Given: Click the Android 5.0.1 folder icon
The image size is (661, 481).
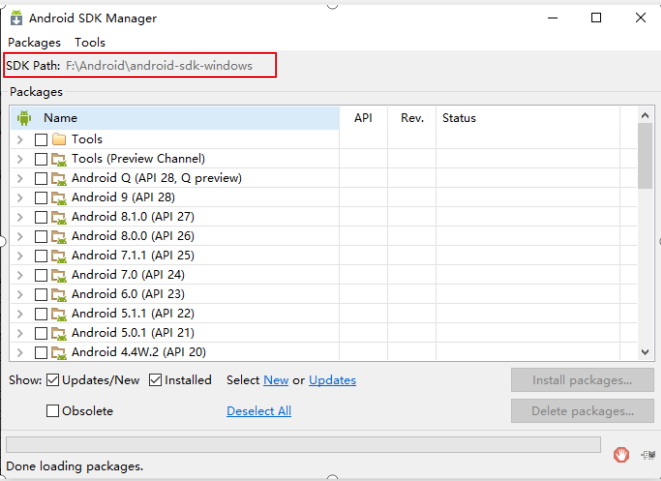Looking at the screenshot, I should pyautogui.click(x=59, y=333).
